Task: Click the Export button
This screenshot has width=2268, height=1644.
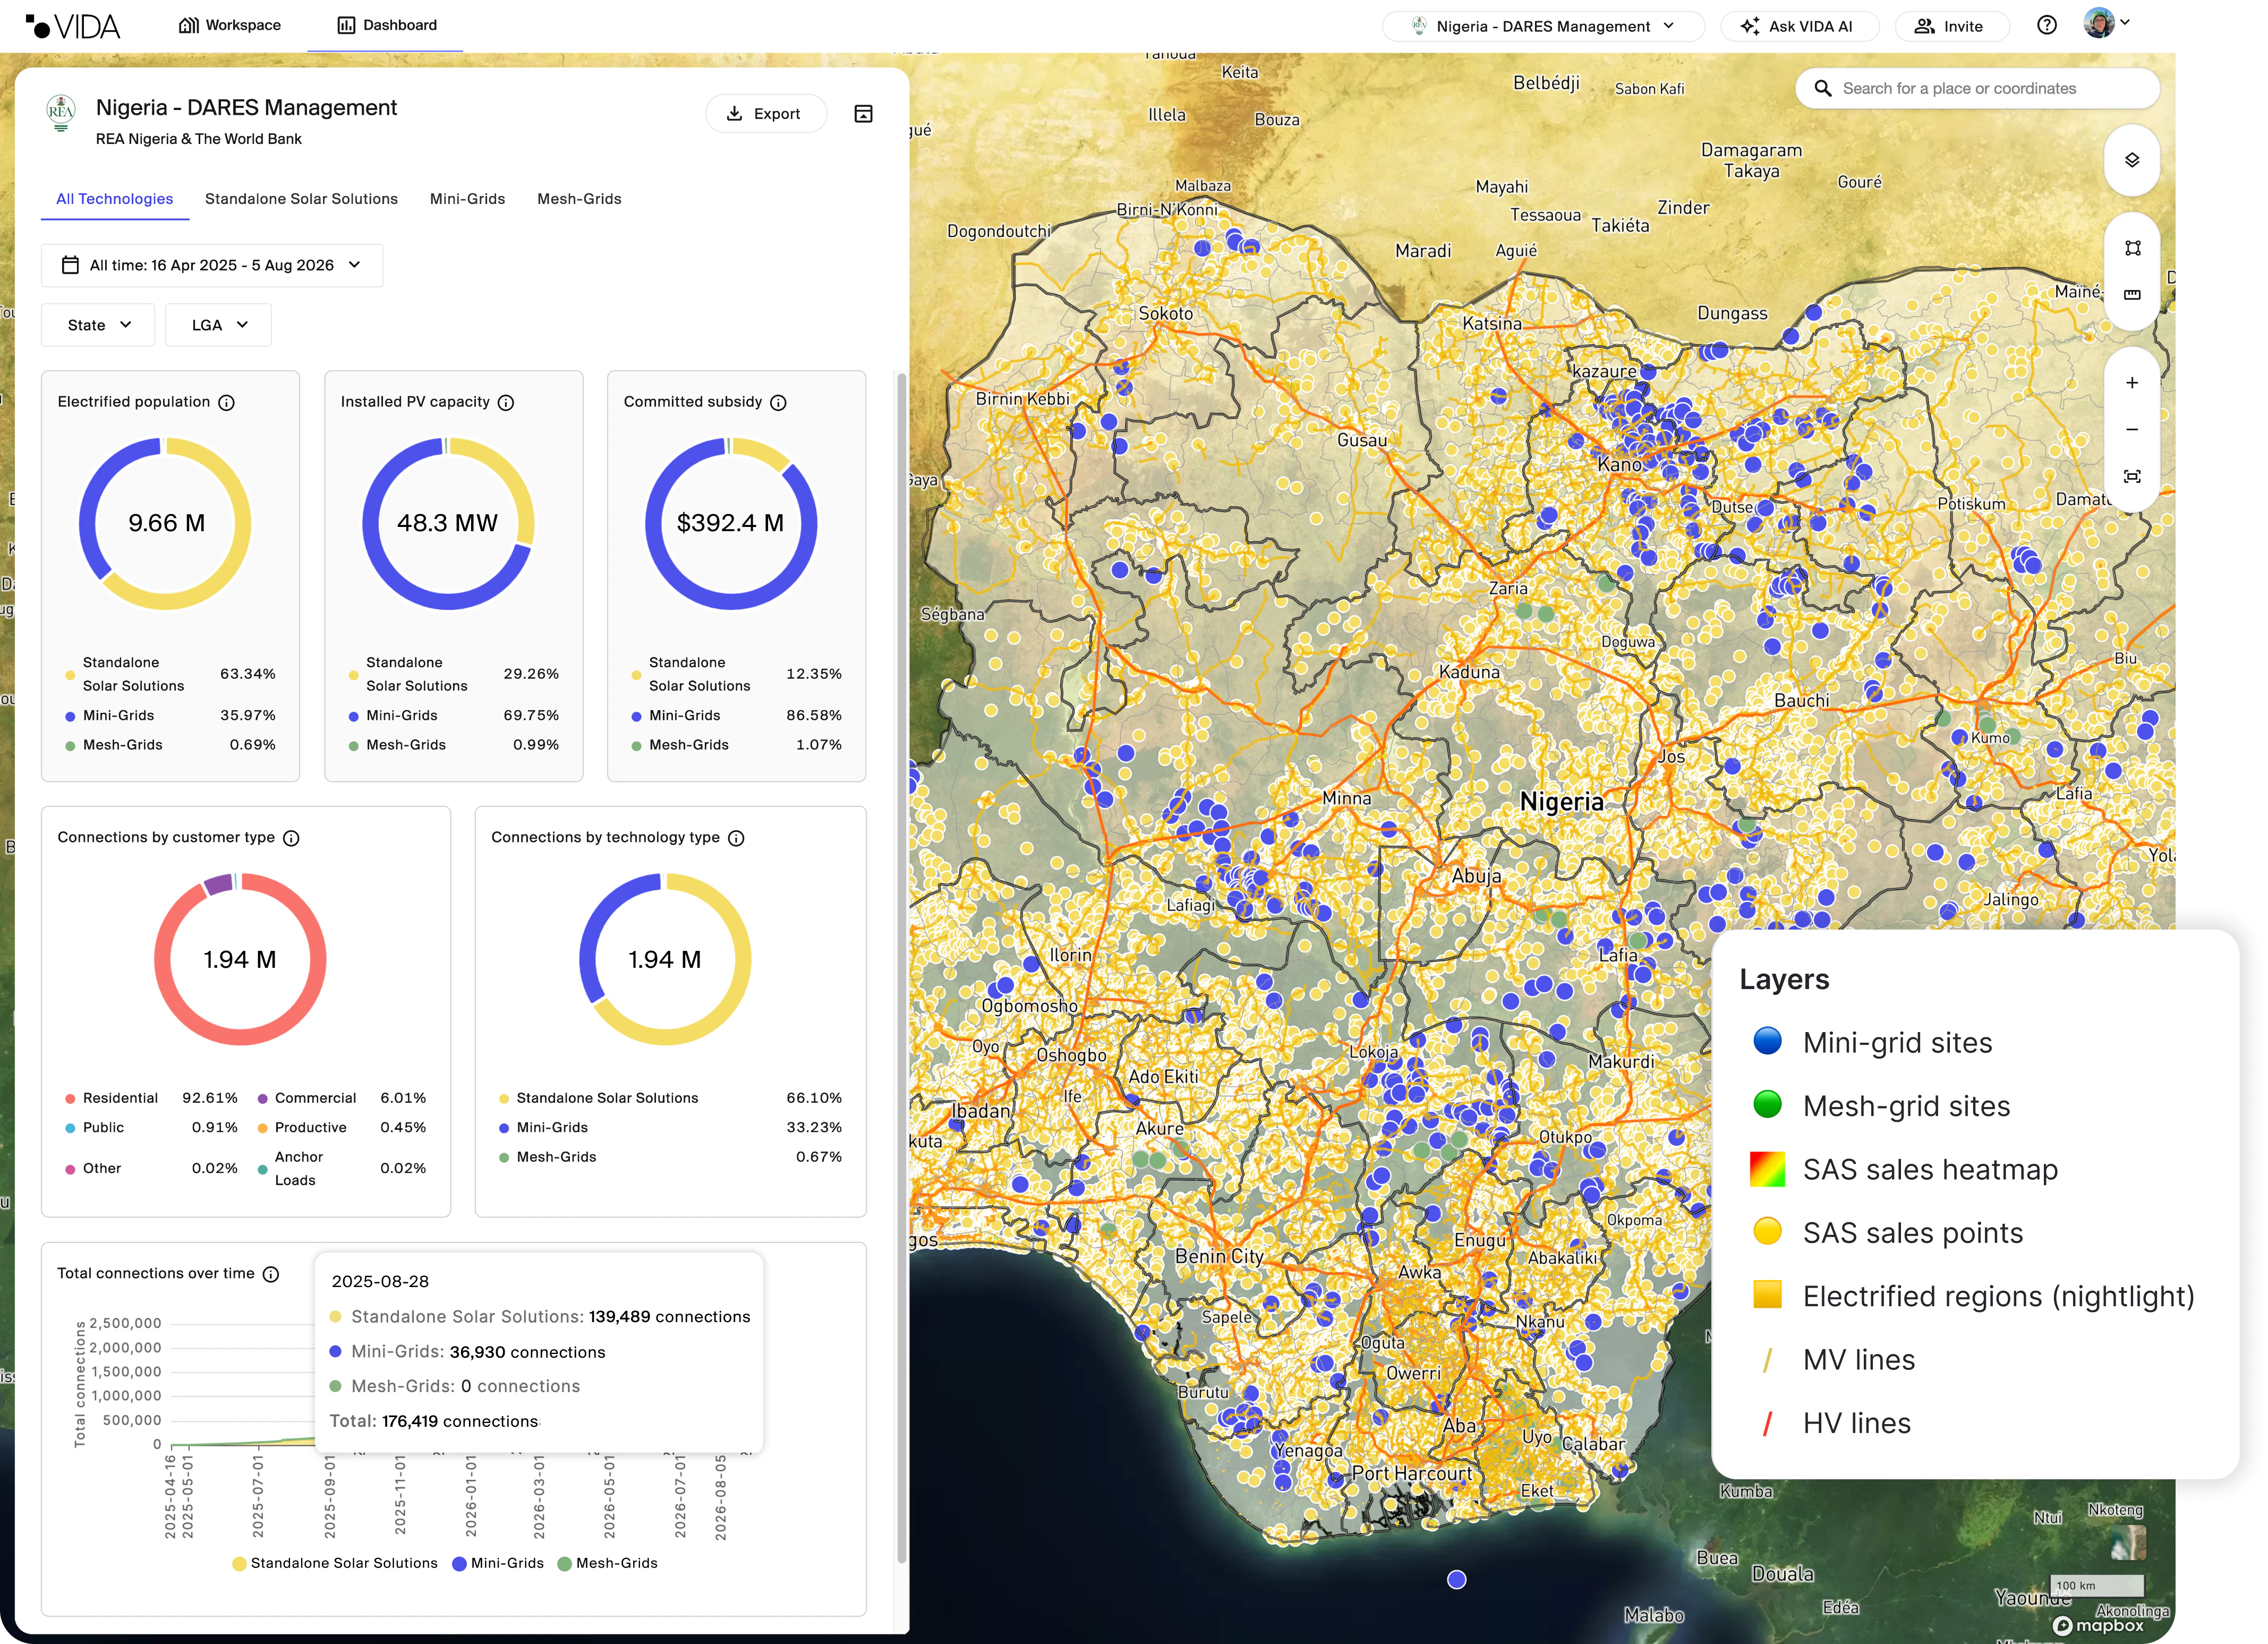Action: (x=766, y=114)
